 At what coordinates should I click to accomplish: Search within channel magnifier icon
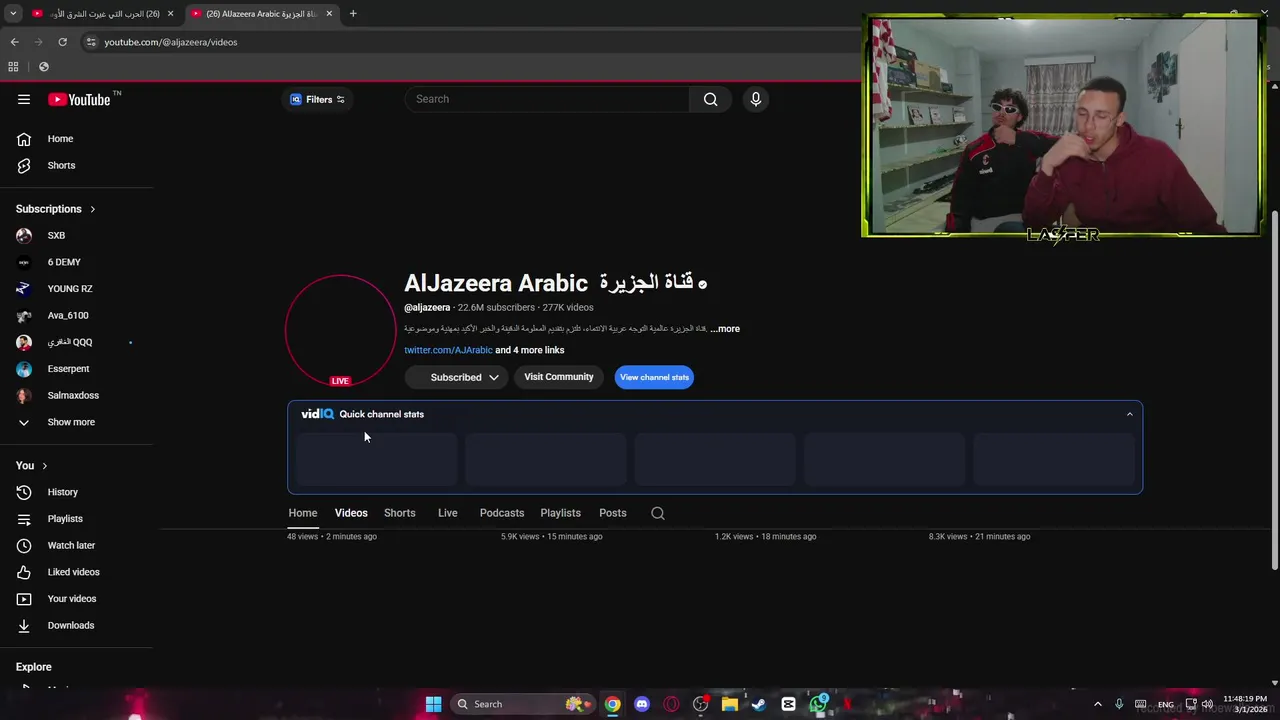pos(658,513)
